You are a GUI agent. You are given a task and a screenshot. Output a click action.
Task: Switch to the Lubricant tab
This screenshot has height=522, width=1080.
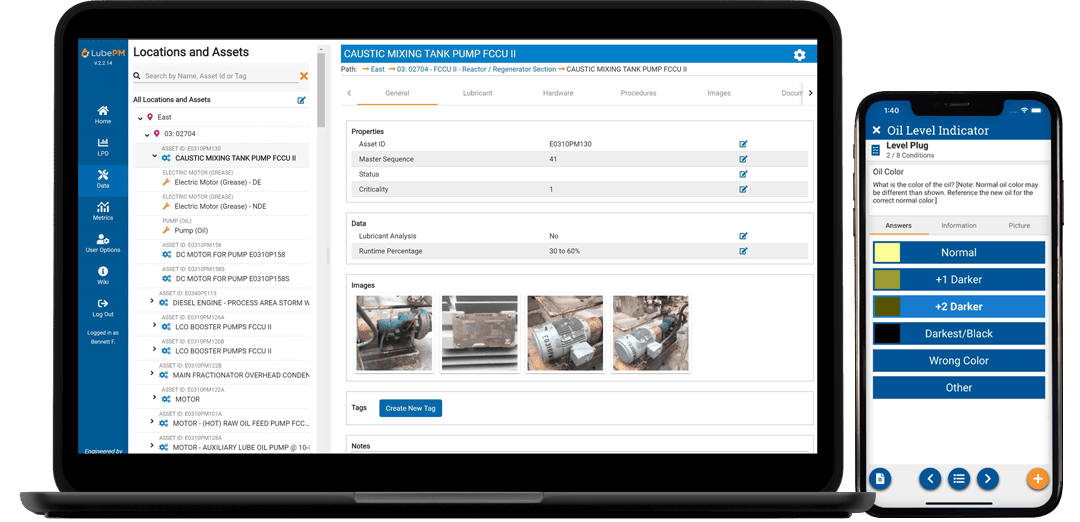pyautogui.click(x=477, y=93)
